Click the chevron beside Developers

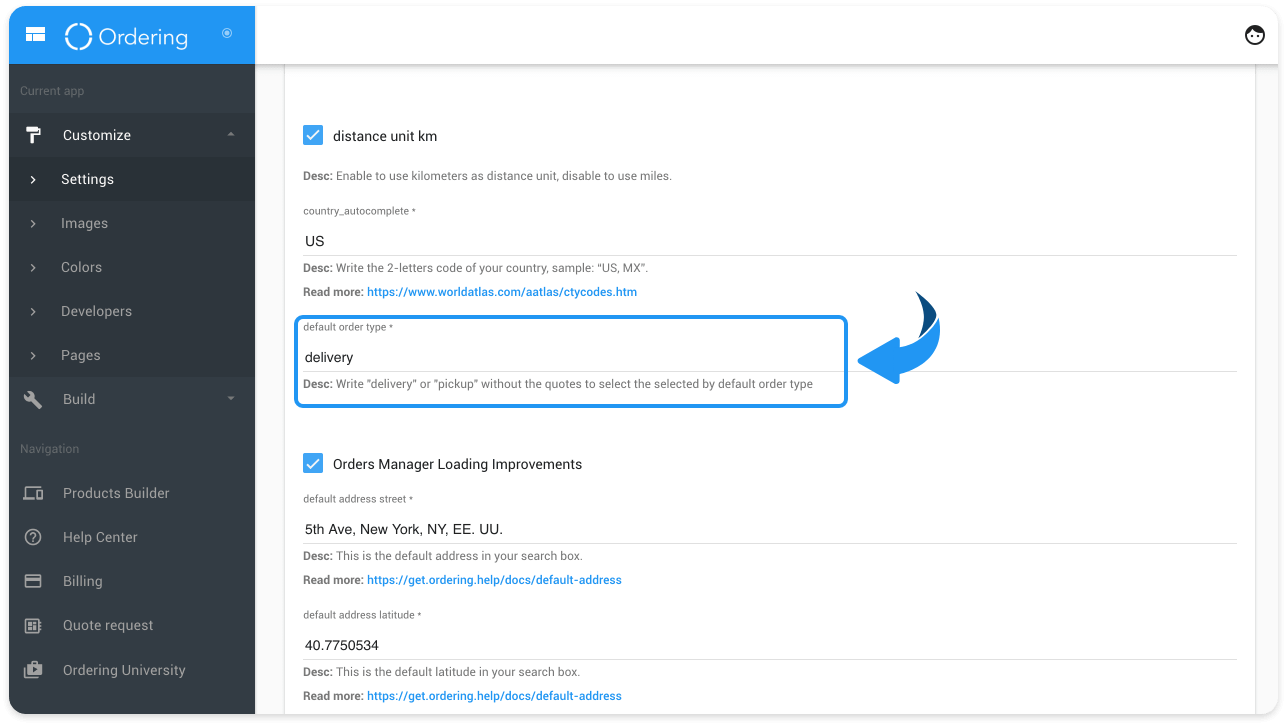click(x=33, y=311)
